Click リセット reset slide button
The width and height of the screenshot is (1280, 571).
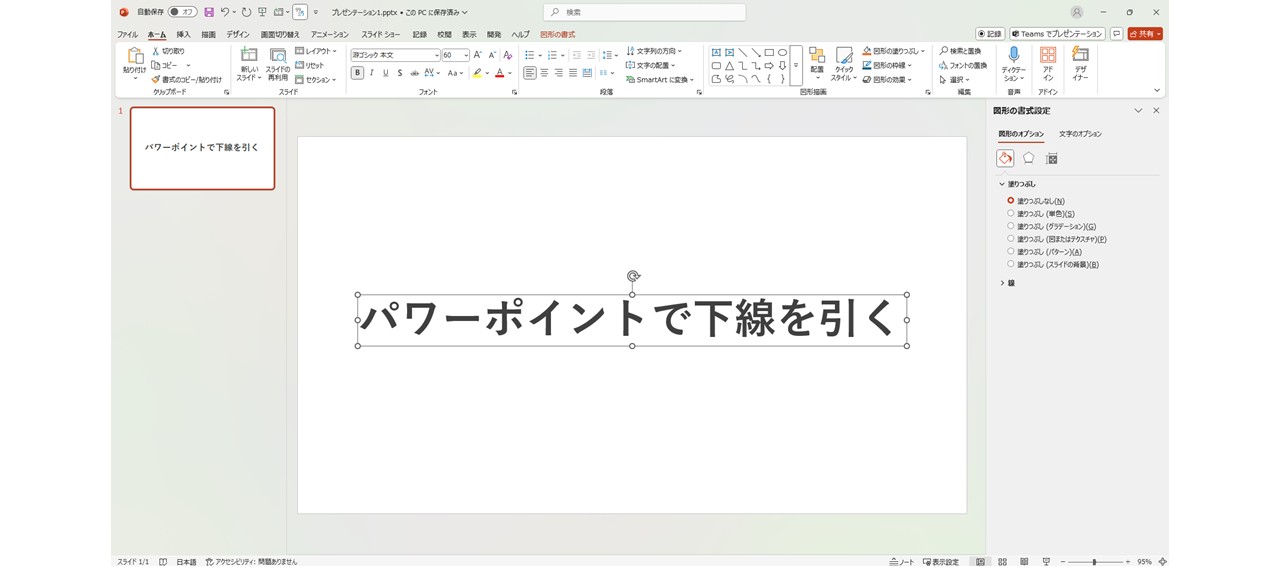pos(310,65)
